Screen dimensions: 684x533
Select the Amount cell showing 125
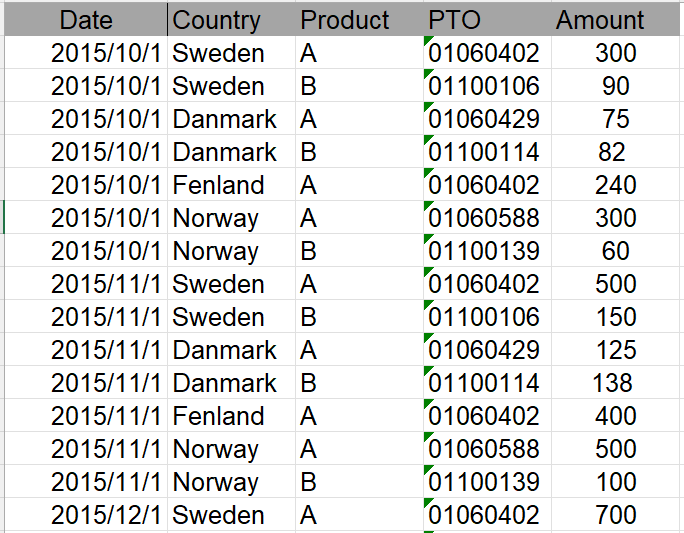coord(616,349)
